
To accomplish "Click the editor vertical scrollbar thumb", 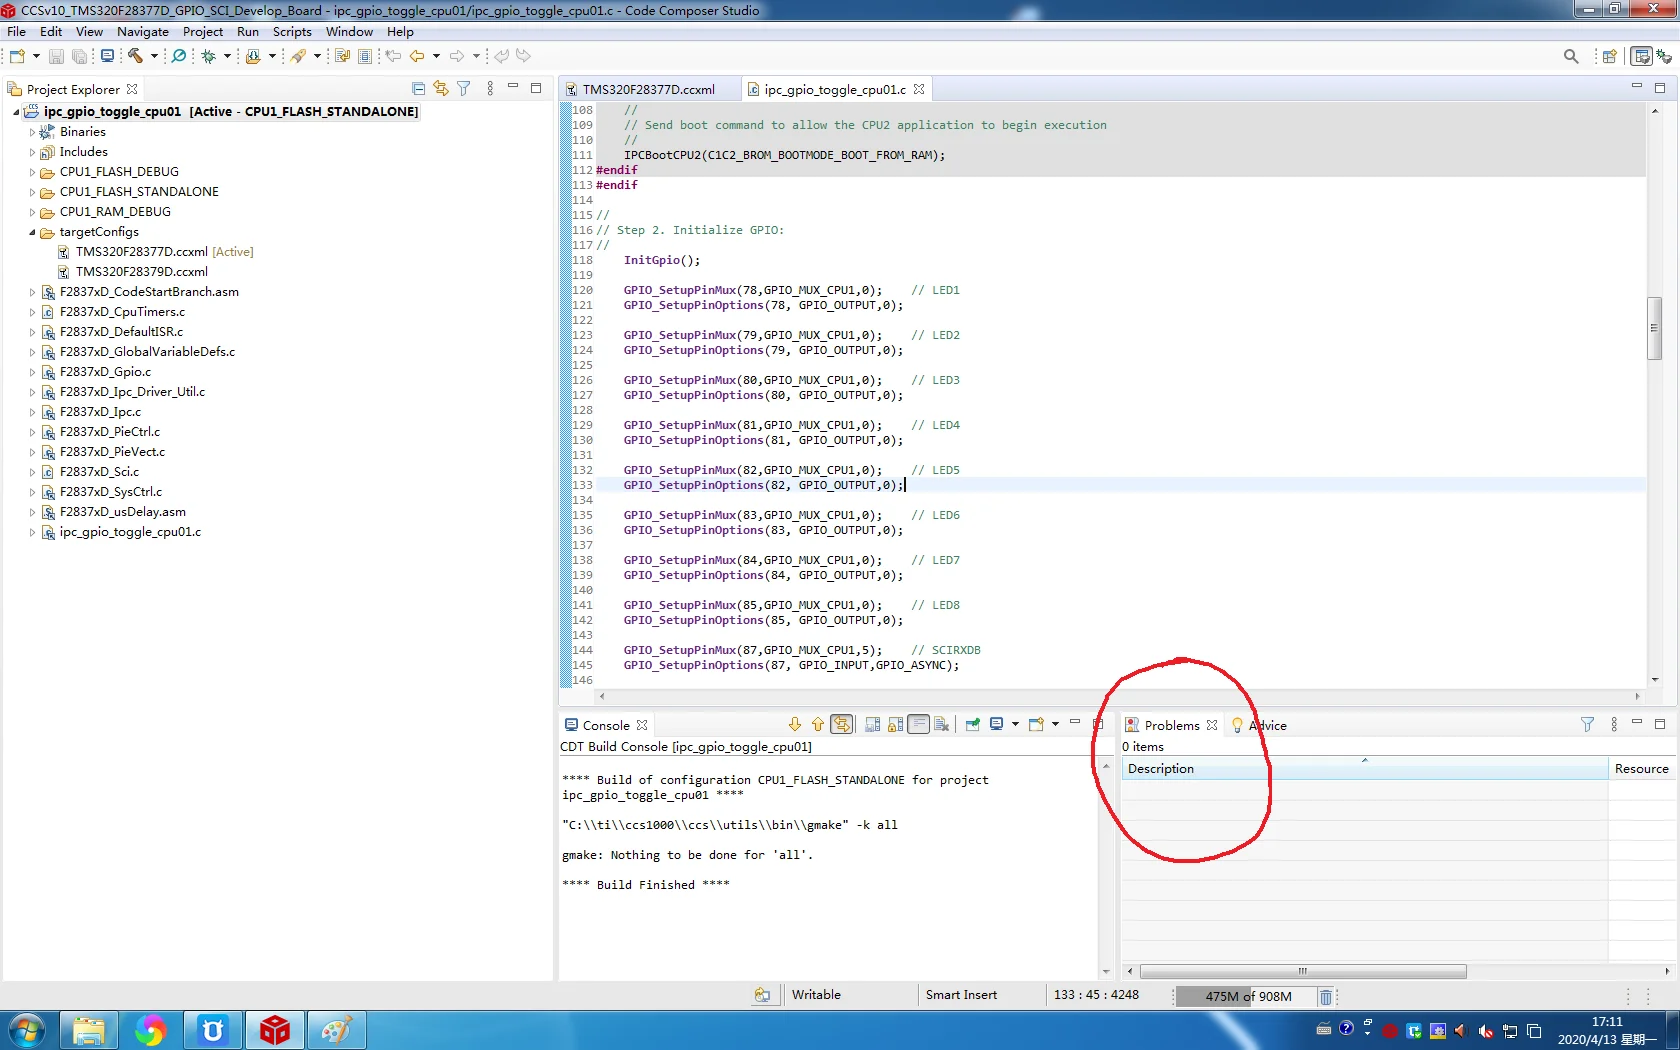I will pyautogui.click(x=1654, y=328).
